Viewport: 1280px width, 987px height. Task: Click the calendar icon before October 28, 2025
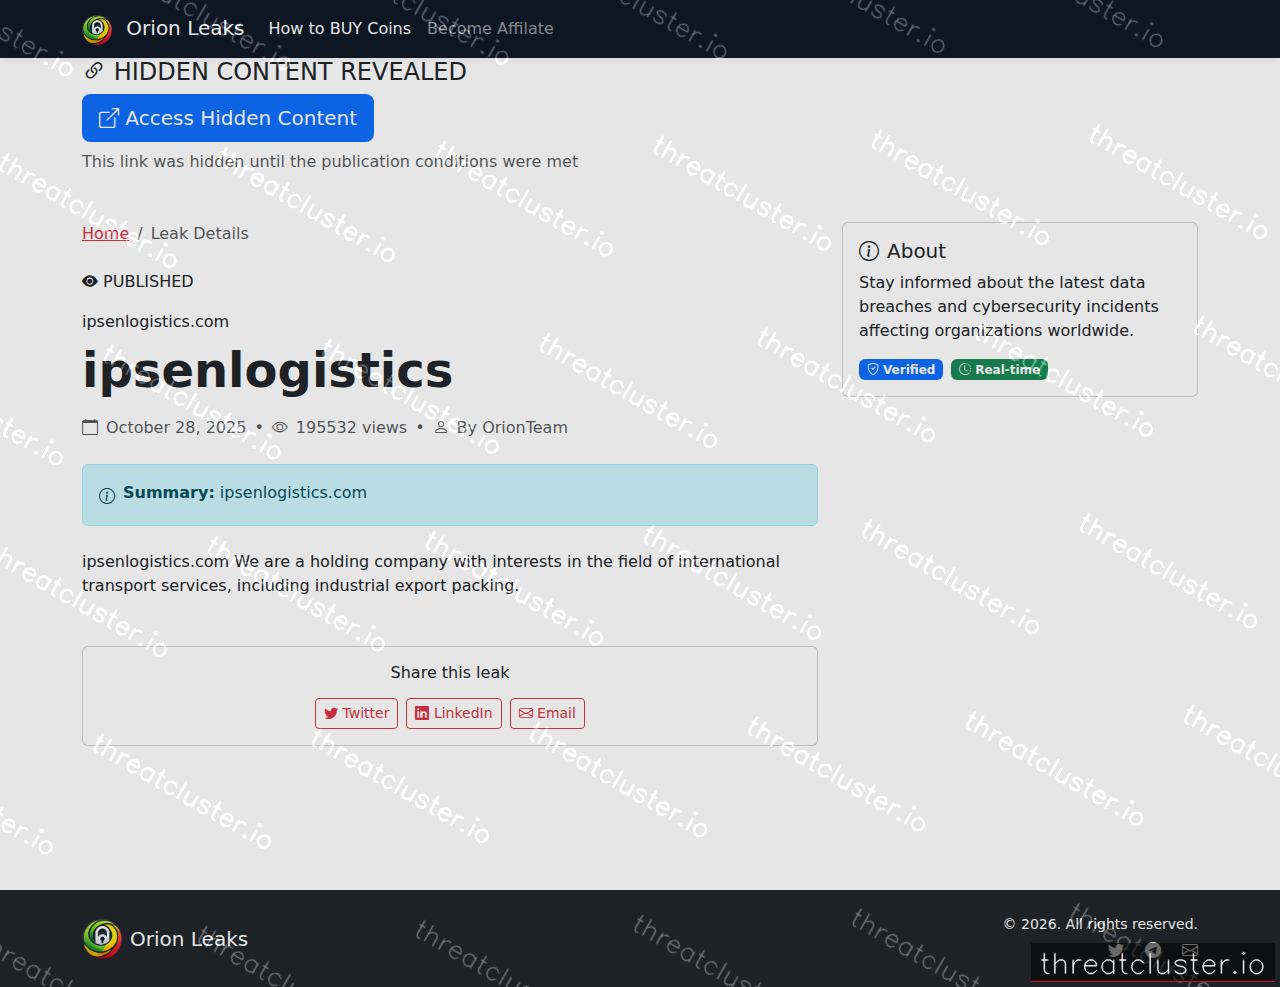pos(90,428)
